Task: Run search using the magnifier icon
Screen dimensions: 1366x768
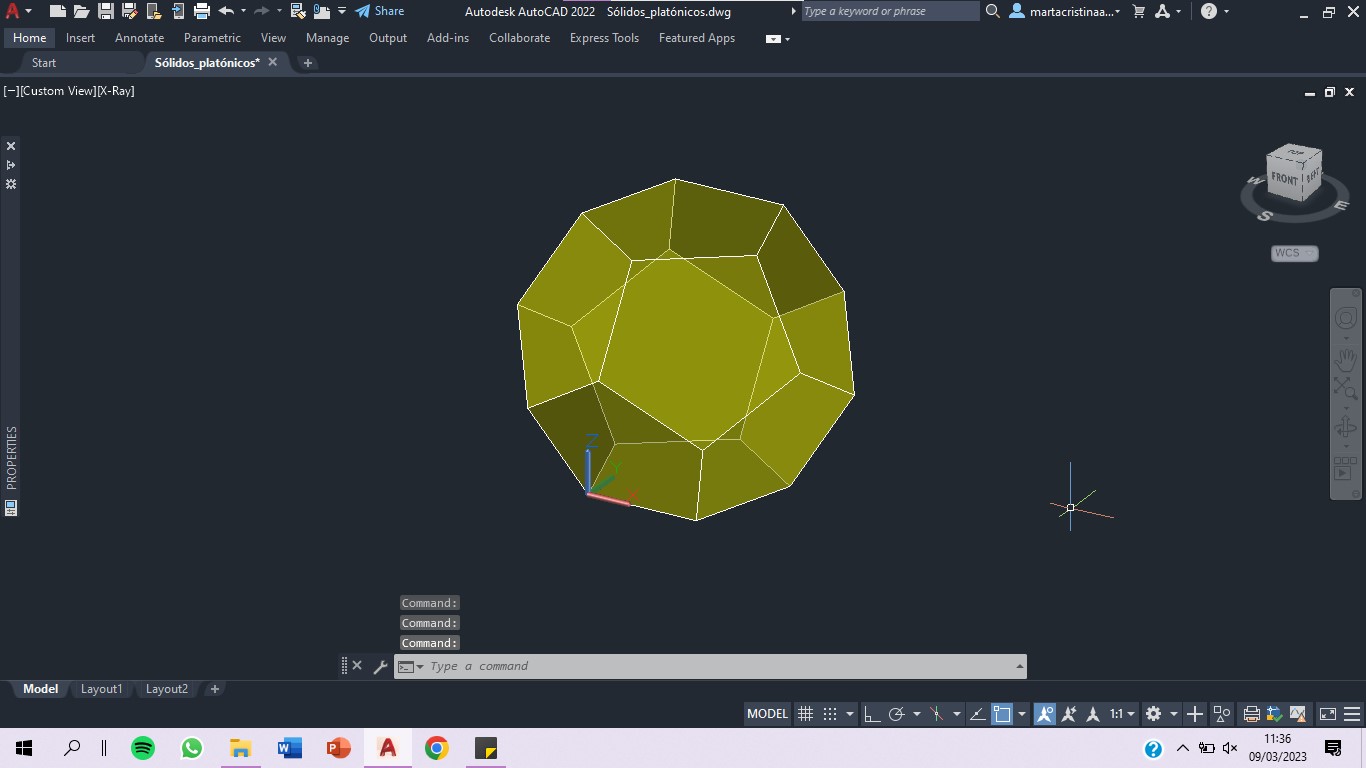Action: coord(993,11)
